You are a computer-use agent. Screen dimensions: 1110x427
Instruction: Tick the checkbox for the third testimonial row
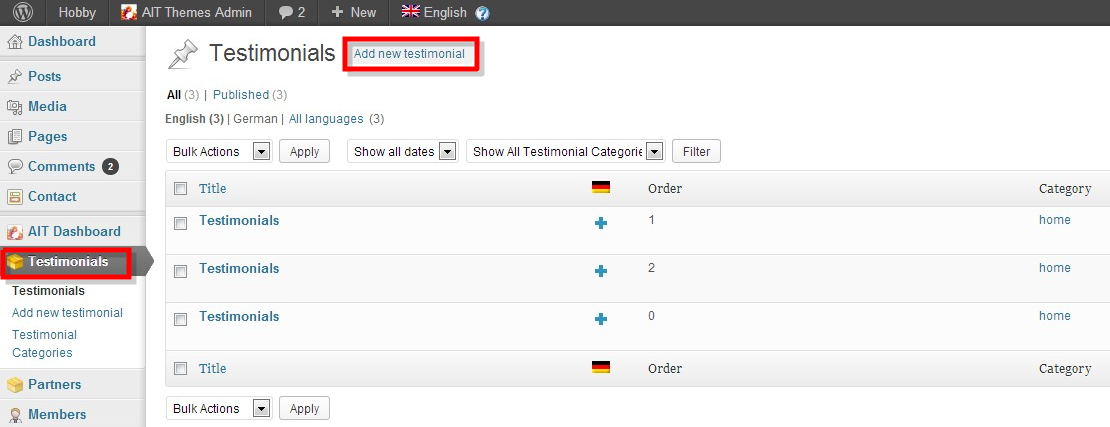click(181, 320)
